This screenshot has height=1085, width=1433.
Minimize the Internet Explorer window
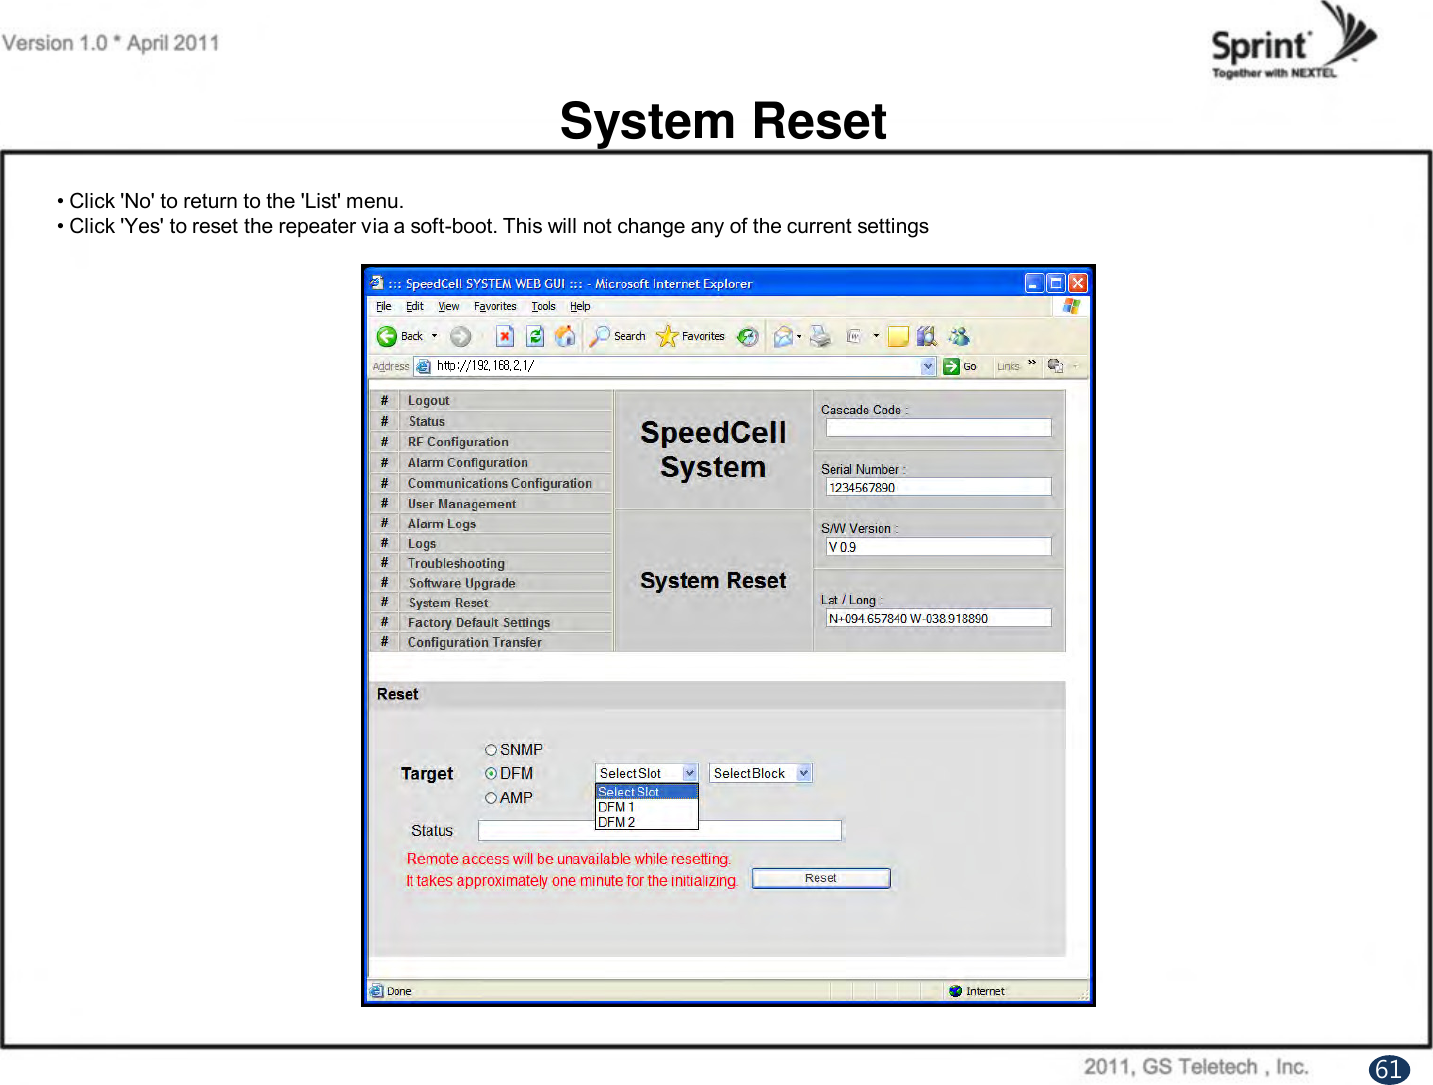[x=1034, y=283]
